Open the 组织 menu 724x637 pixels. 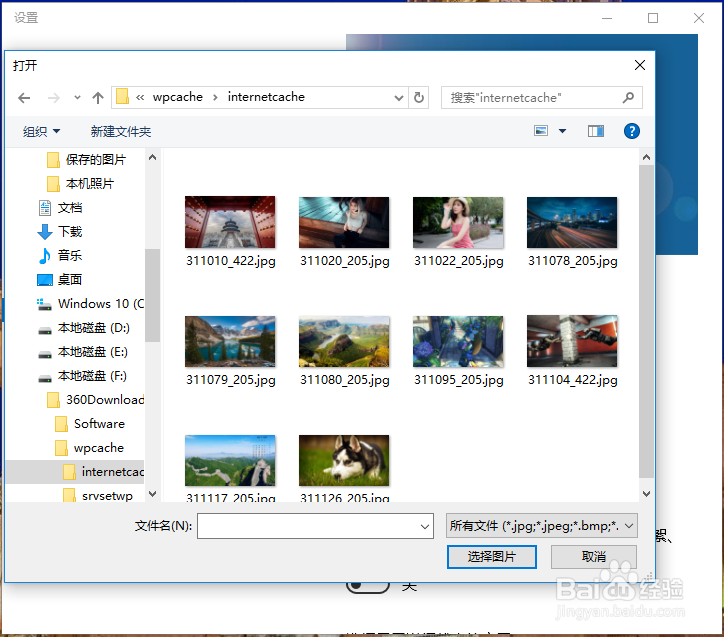(42, 132)
